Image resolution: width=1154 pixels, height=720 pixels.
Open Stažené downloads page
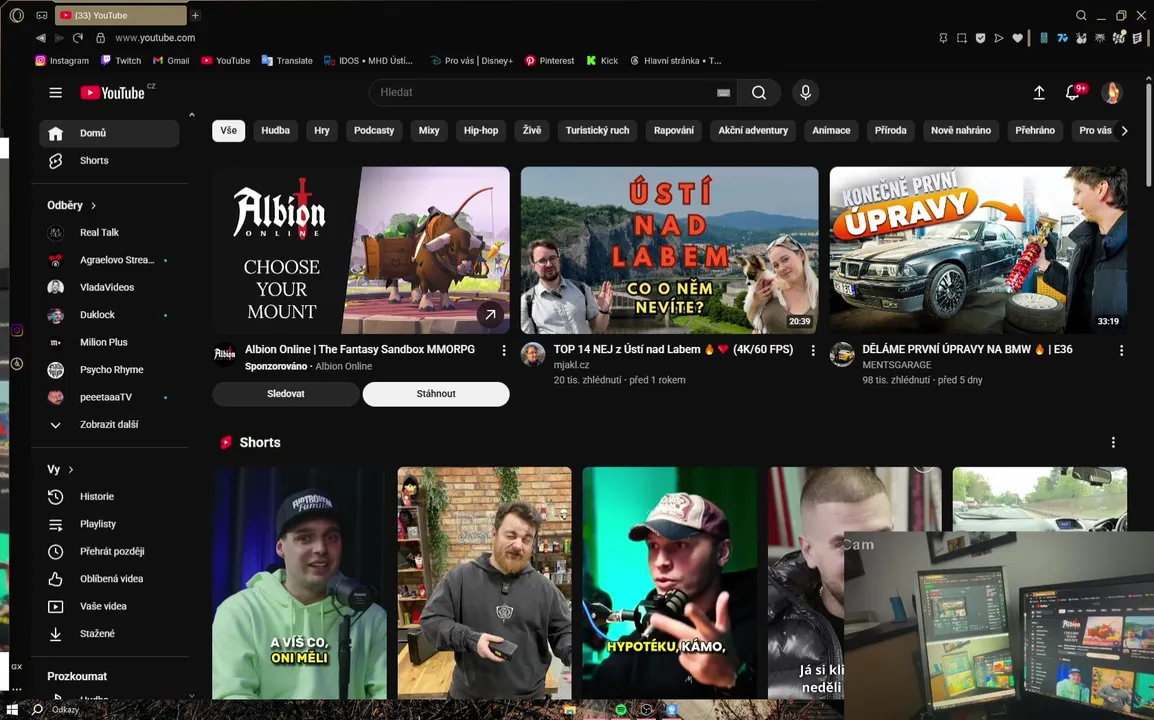109,634
